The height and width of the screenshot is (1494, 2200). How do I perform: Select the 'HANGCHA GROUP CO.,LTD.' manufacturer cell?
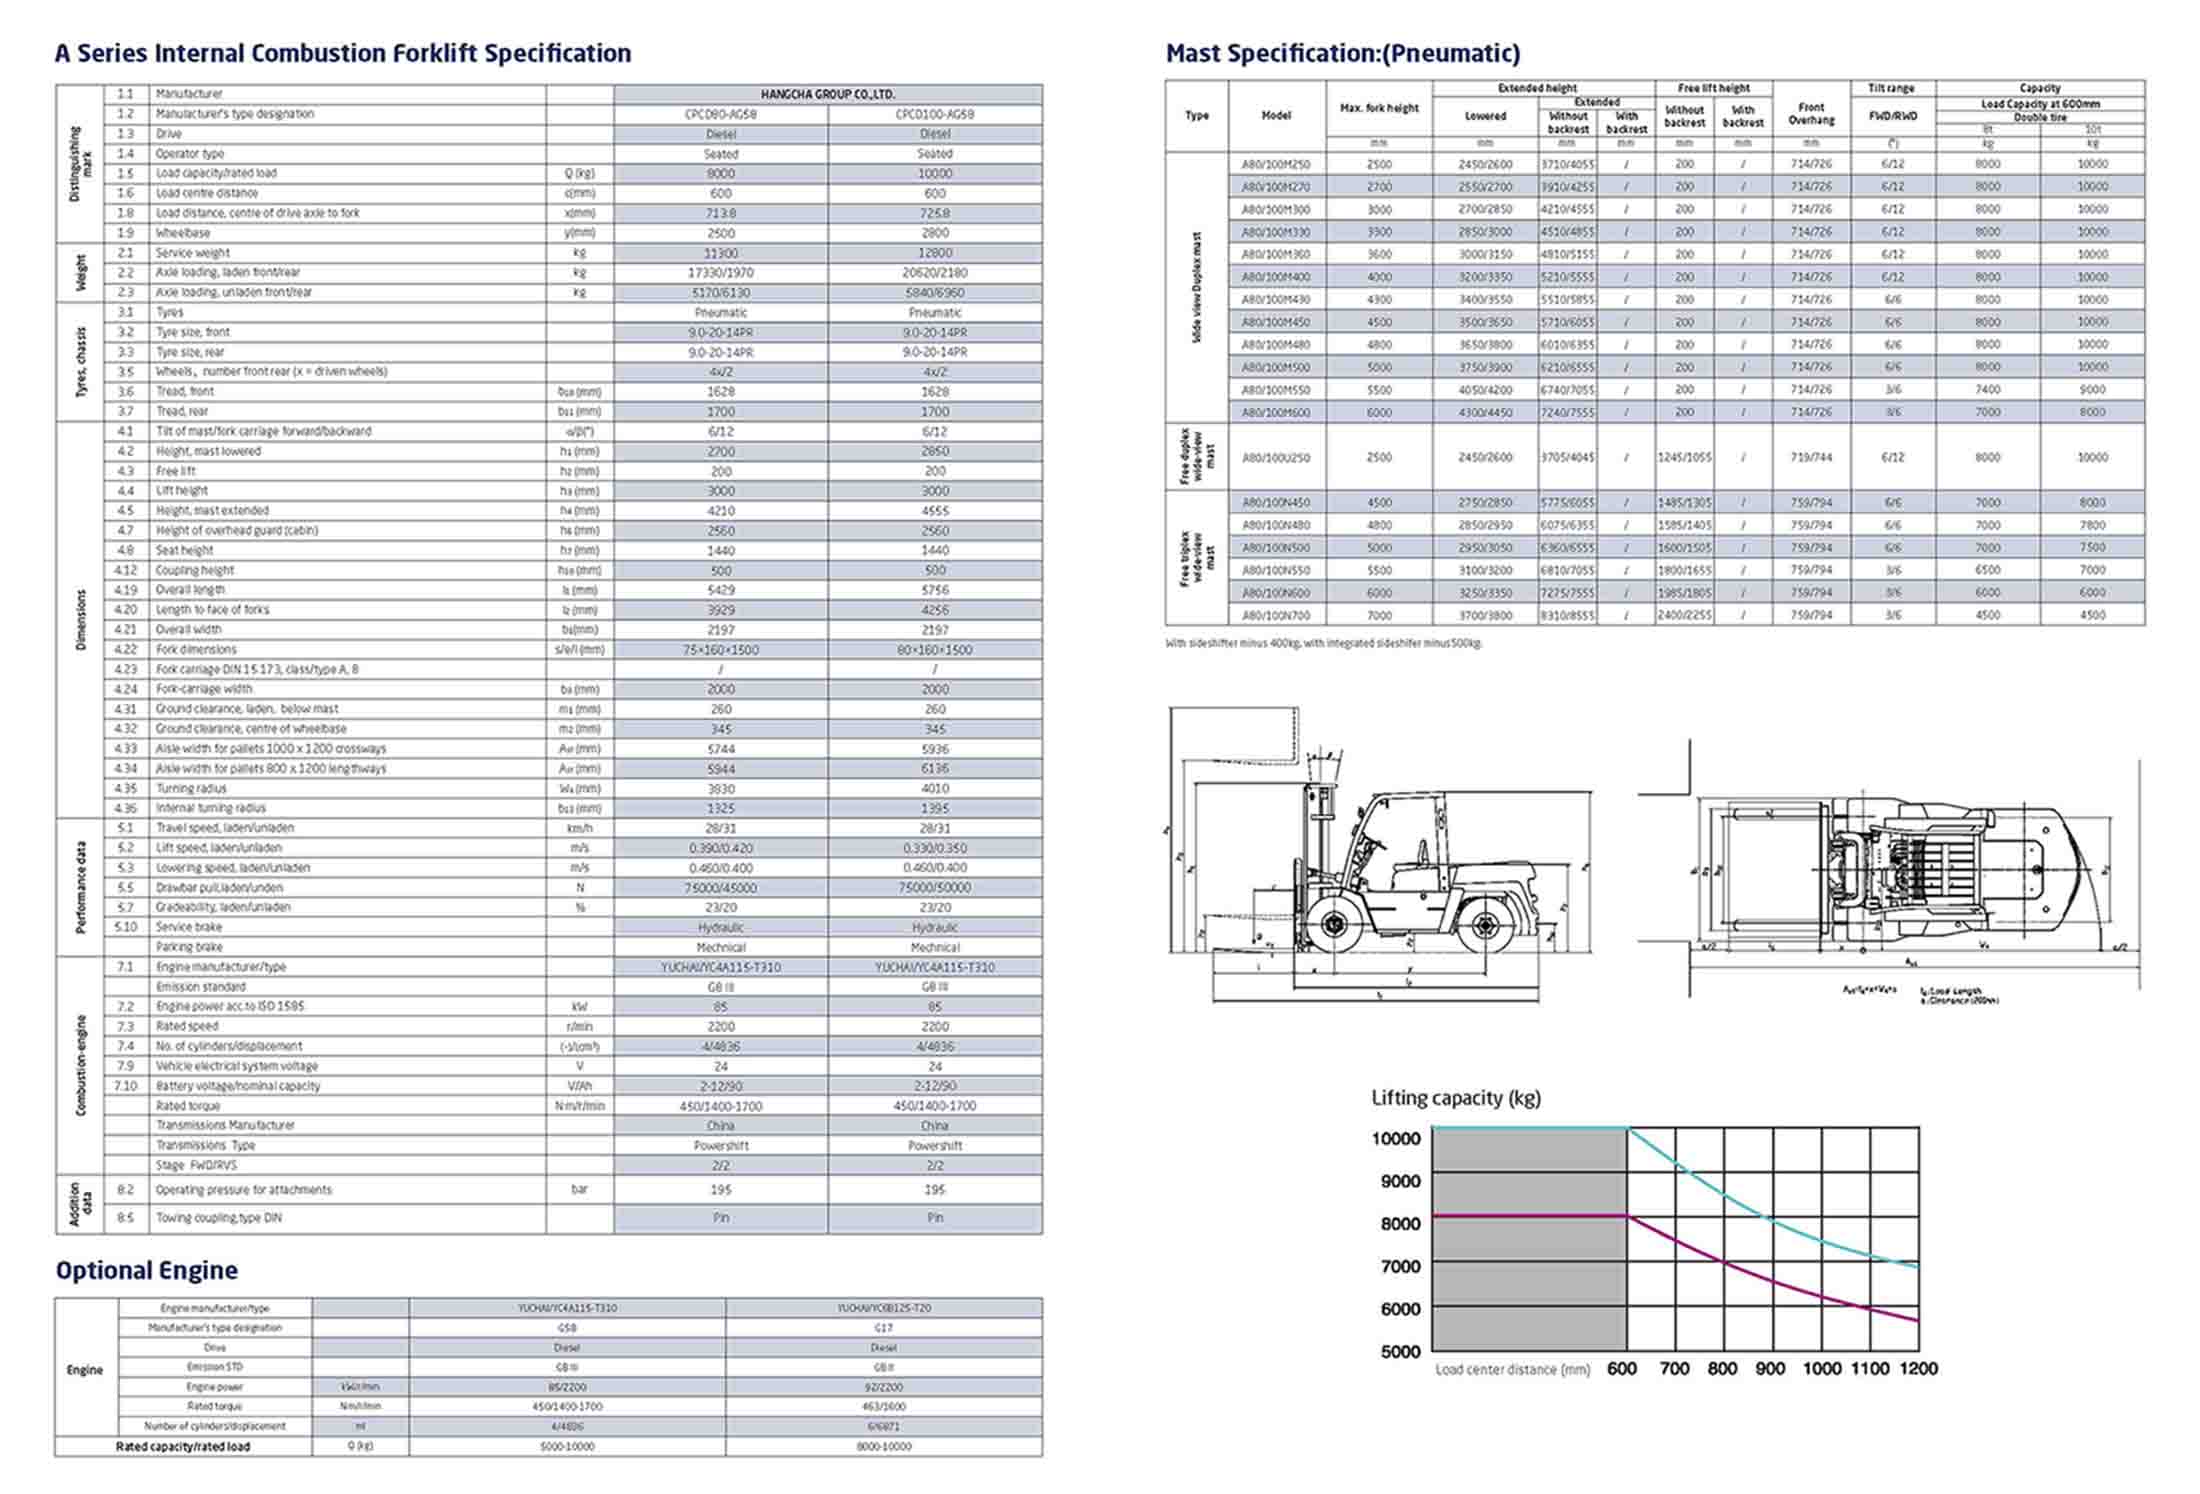[x=828, y=94]
